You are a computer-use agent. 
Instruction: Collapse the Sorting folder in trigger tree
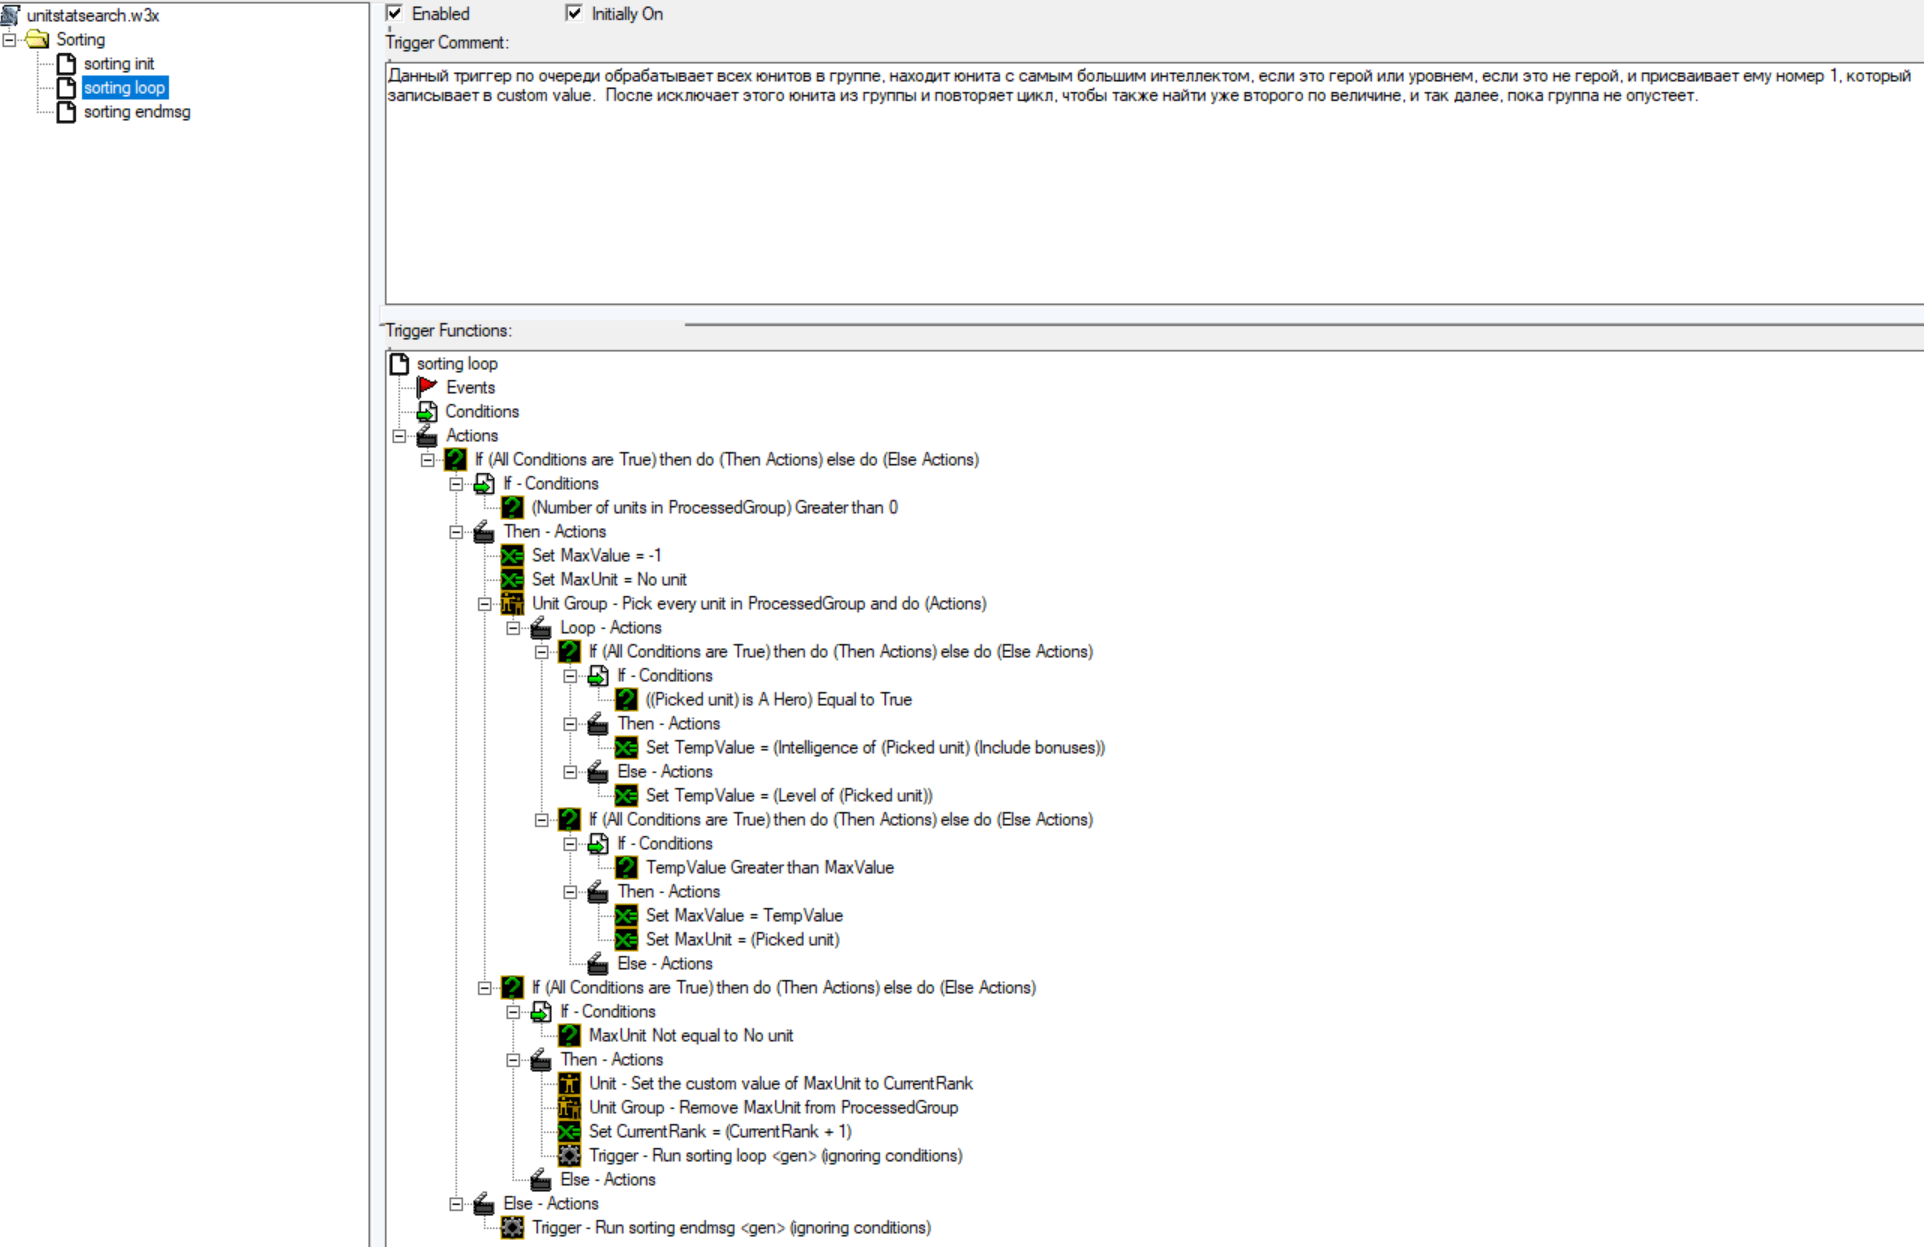tap(9, 39)
